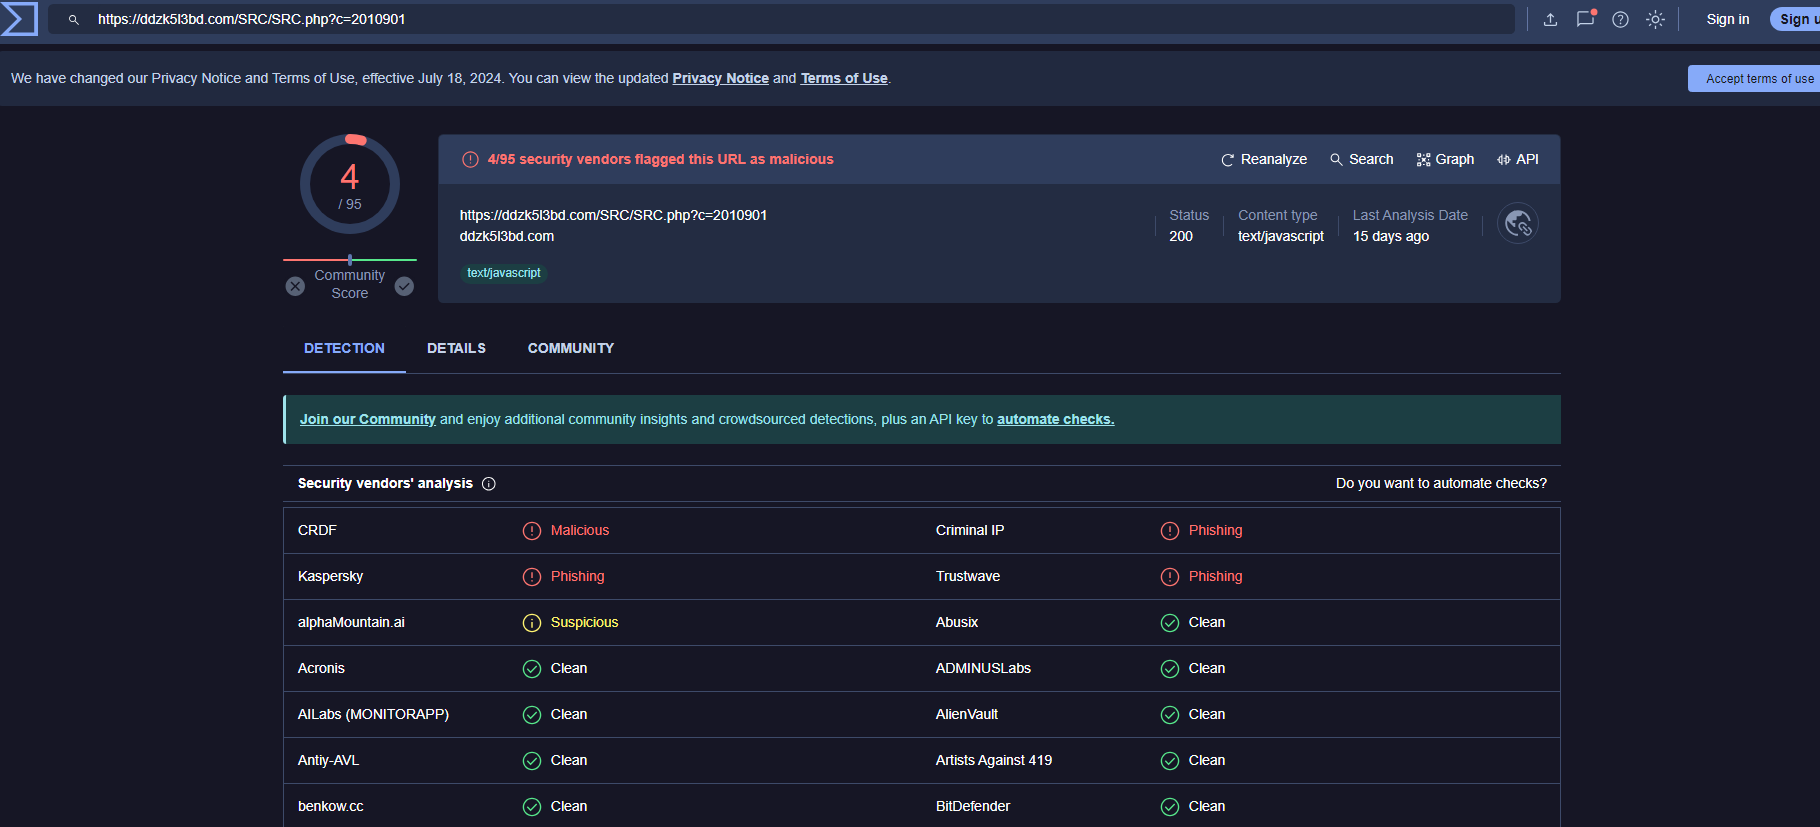Switch to the DETAILS tab
The width and height of the screenshot is (1820, 827).
(x=456, y=348)
